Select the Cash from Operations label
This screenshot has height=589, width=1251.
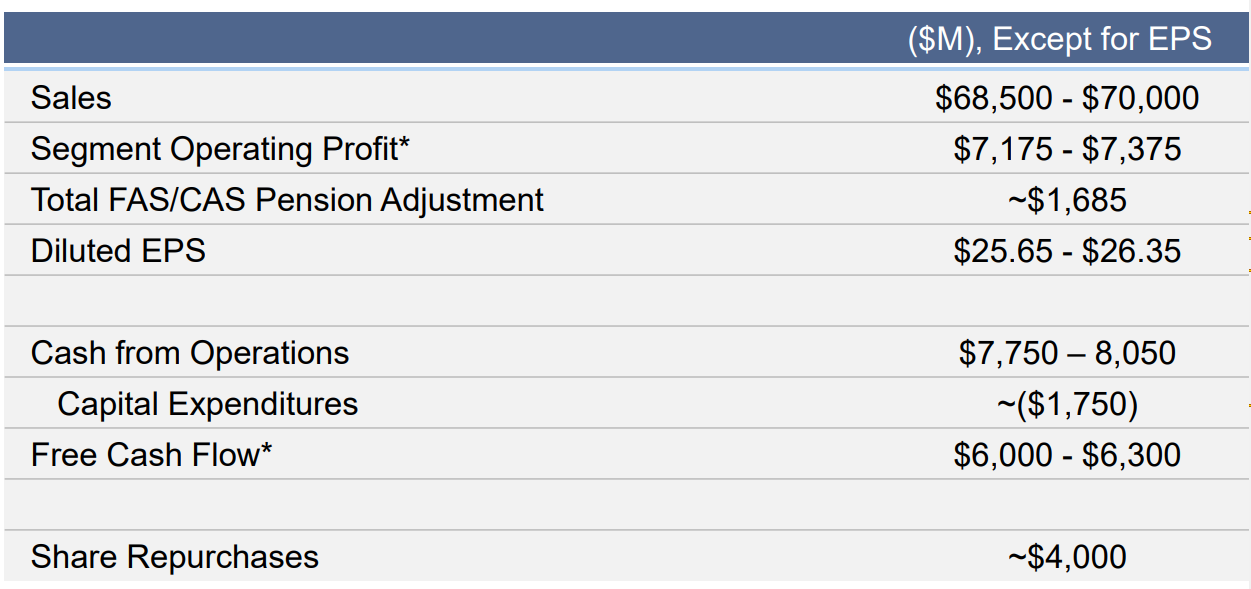[190, 353]
